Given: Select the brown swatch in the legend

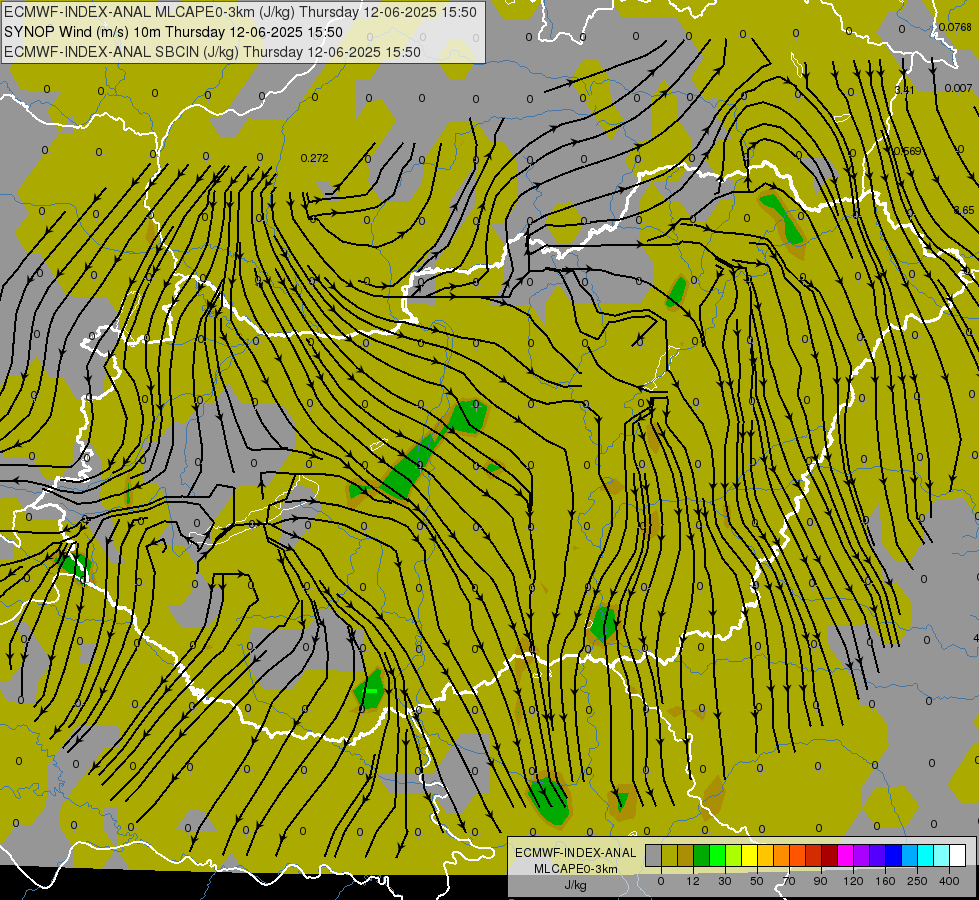Looking at the screenshot, I should click(x=686, y=856).
